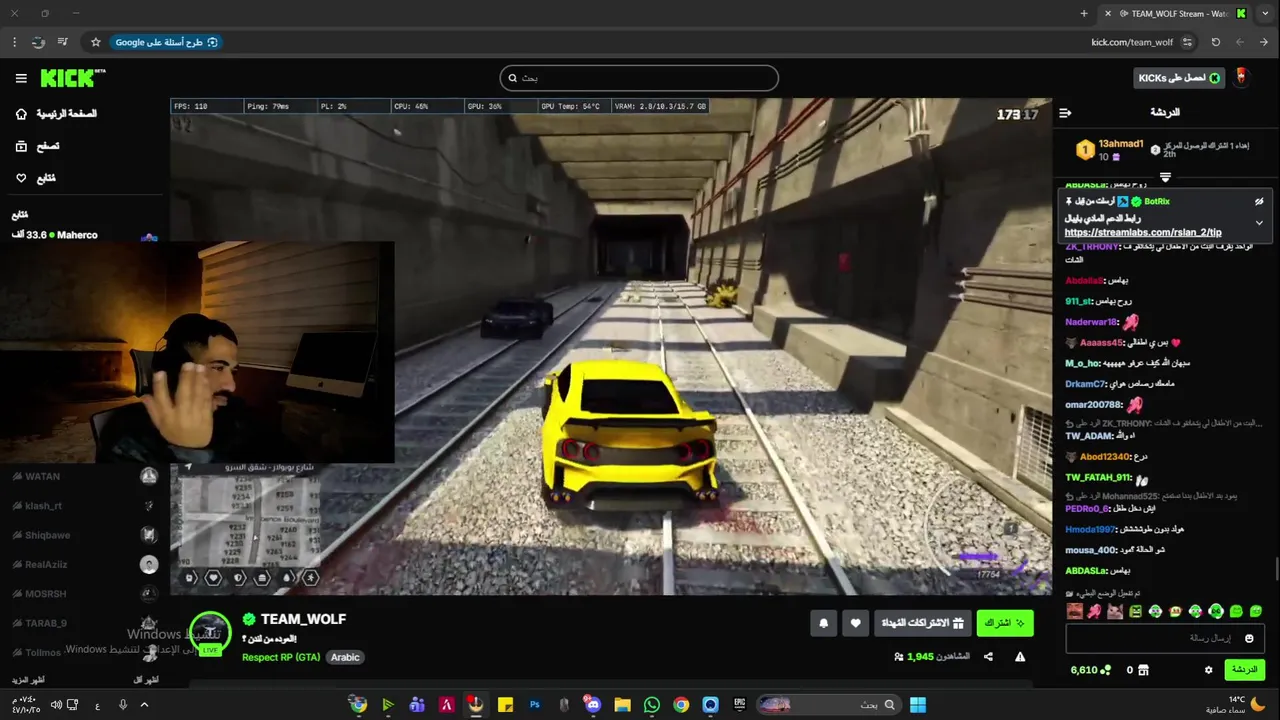Click the green Subscribe button

[x=1005, y=623]
